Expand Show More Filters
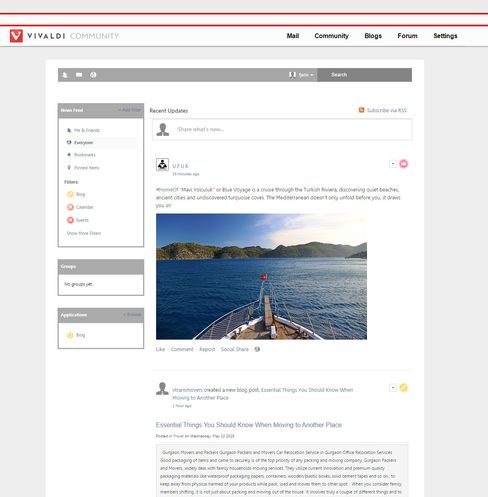The image size is (488, 497). 84,233
